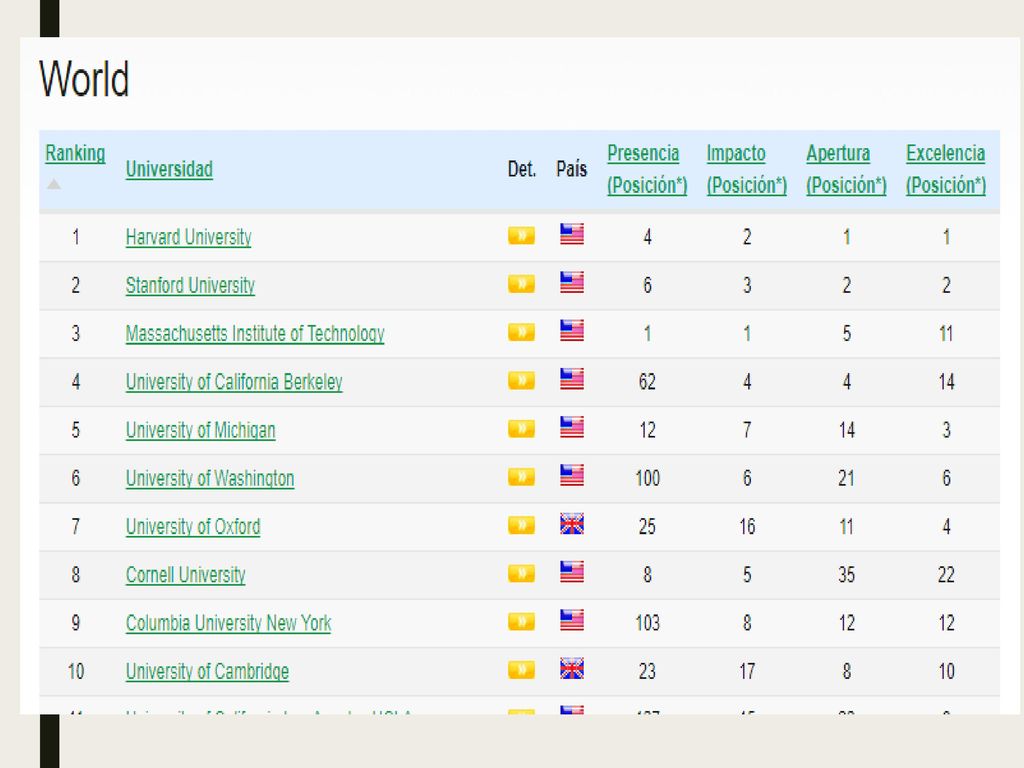Image resolution: width=1024 pixels, height=768 pixels.
Task: Click the UK flag in University of Oxford row
Action: [571, 524]
